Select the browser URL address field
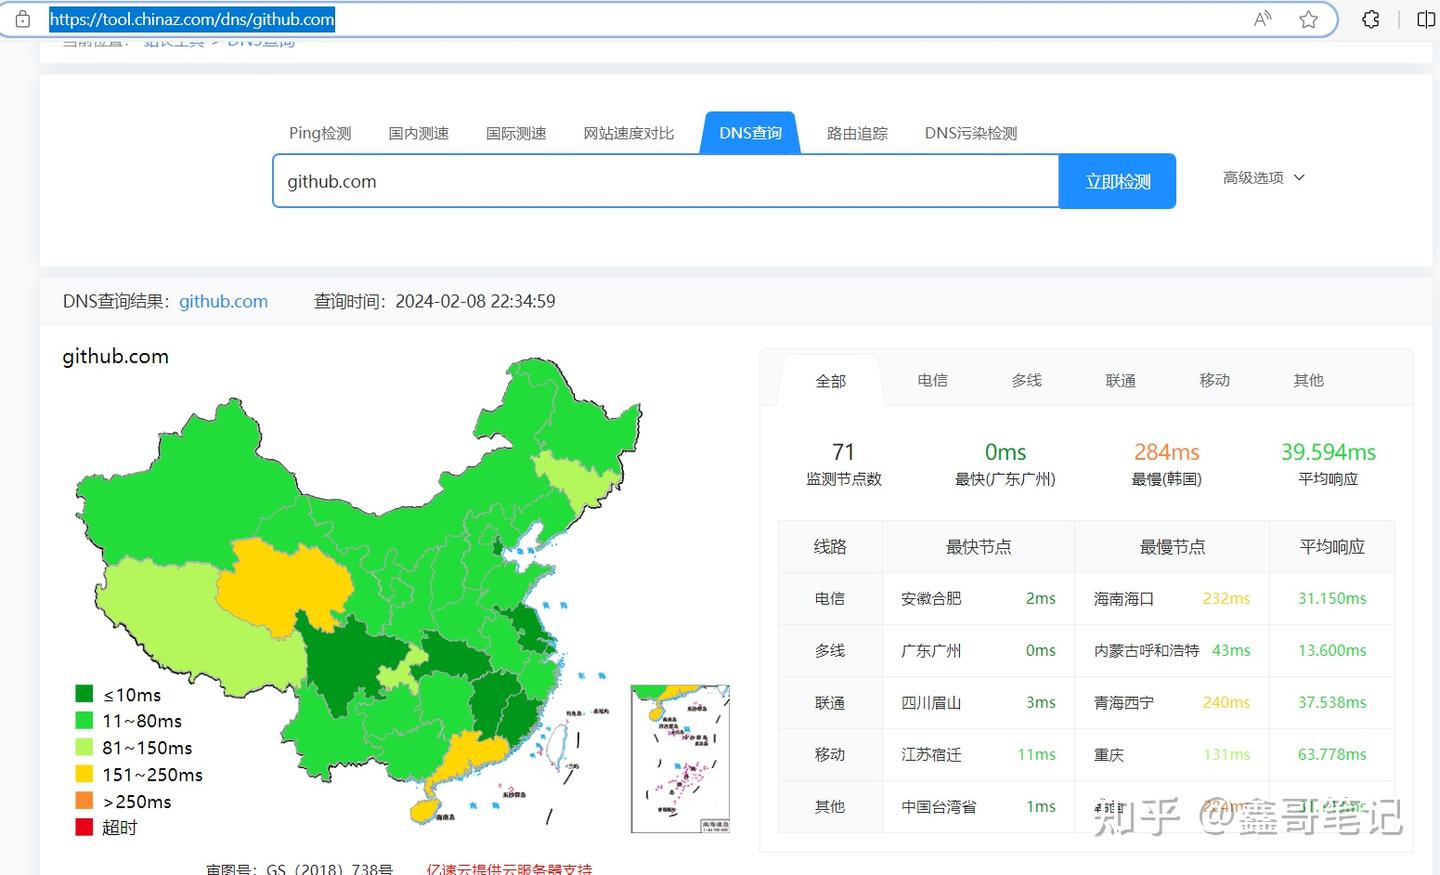 [640, 19]
